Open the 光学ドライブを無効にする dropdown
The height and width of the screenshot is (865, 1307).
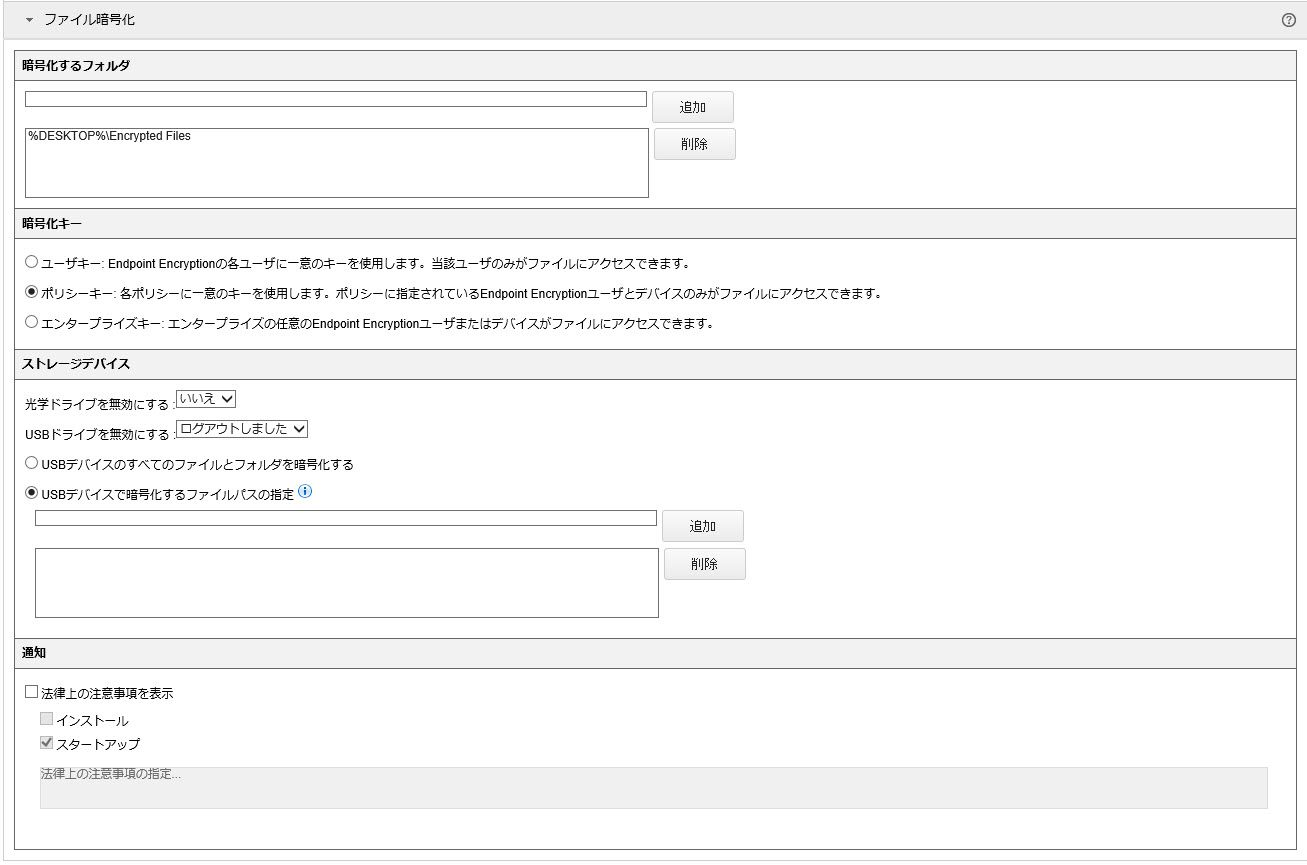pos(206,399)
